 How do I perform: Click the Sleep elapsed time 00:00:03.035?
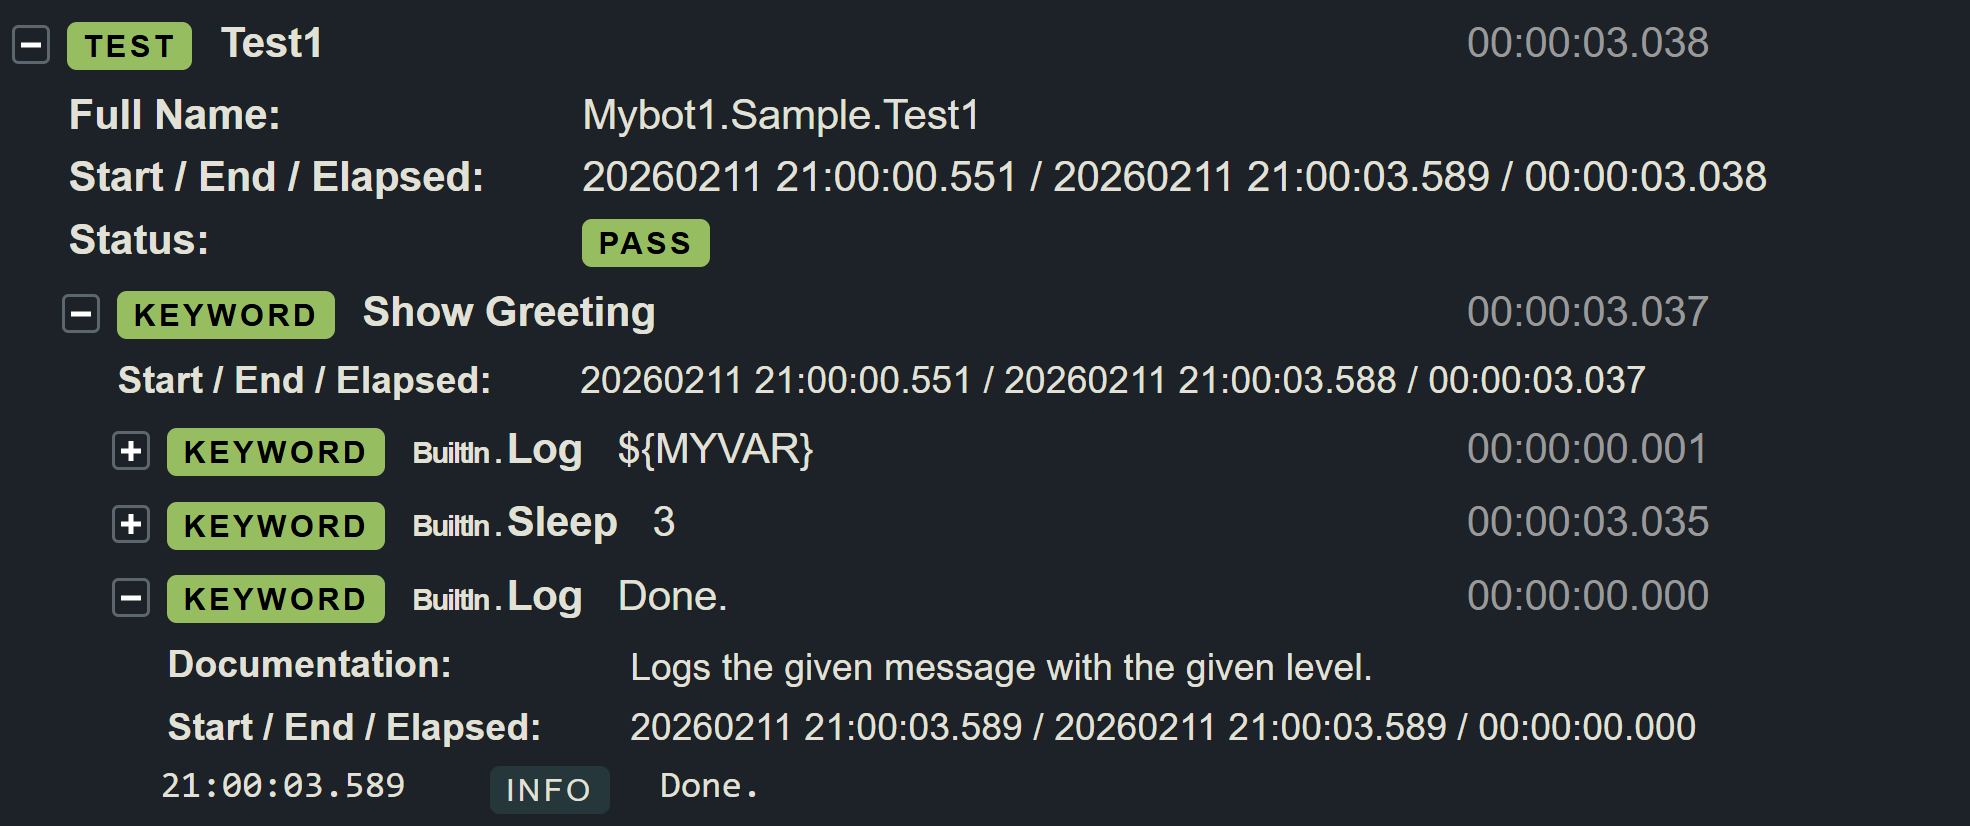coord(1587,522)
